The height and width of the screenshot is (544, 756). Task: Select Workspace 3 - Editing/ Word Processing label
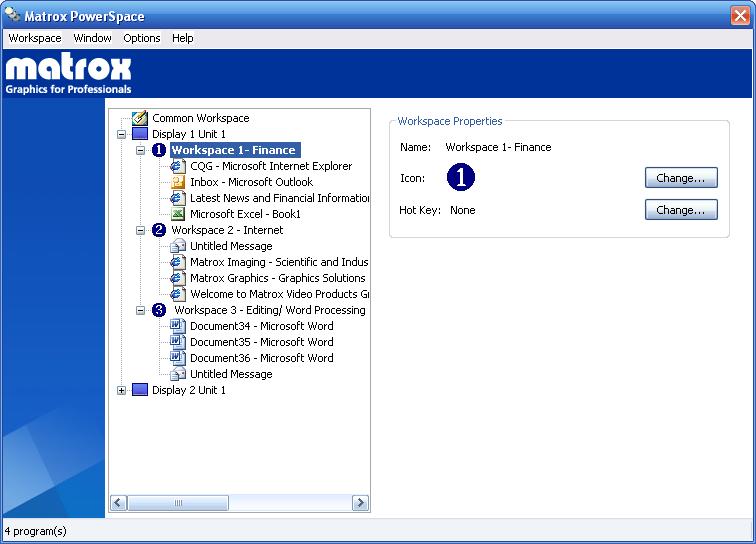tap(270, 310)
